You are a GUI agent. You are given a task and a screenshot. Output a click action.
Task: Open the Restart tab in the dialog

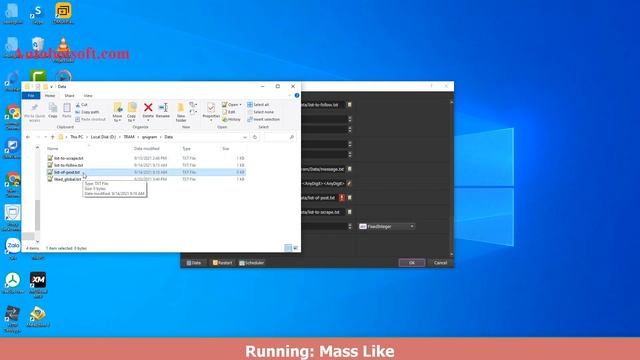click(x=222, y=263)
